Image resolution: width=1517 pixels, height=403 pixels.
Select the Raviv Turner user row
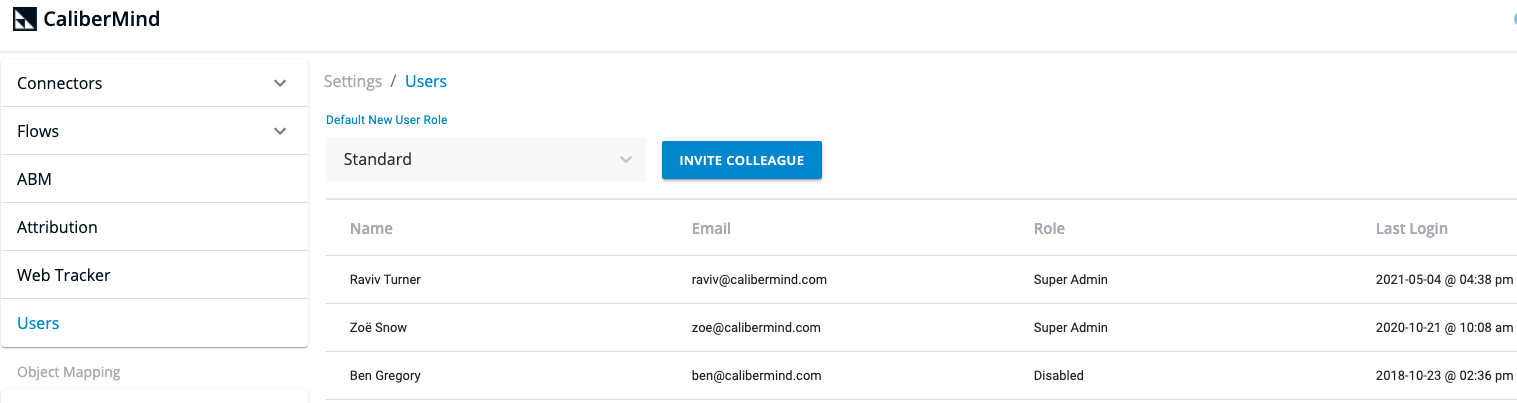pyautogui.click(x=921, y=279)
